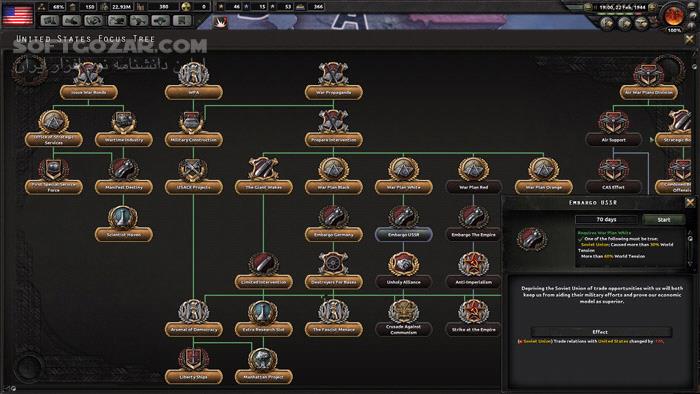
Task: Select the WPA focus
Action: coord(193,92)
